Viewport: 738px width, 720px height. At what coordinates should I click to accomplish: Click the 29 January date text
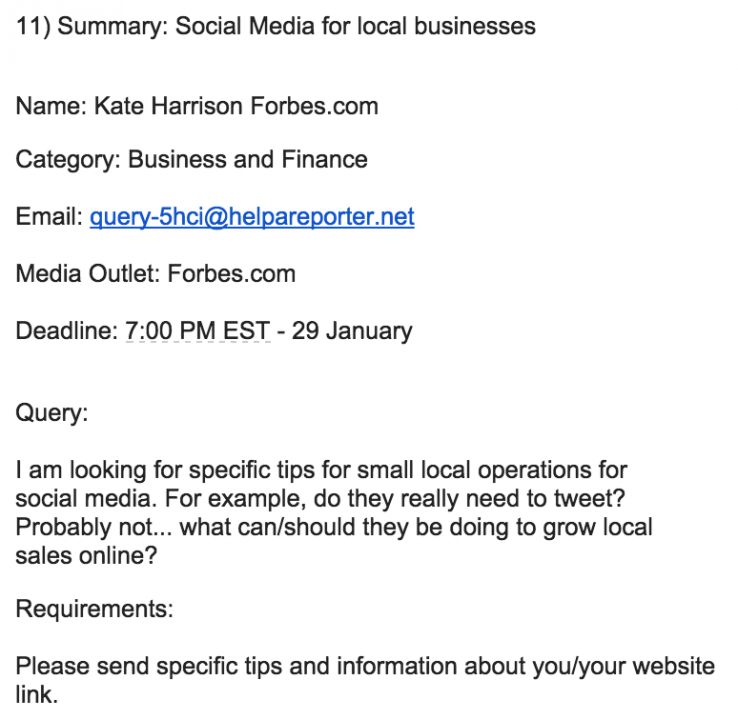352,331
